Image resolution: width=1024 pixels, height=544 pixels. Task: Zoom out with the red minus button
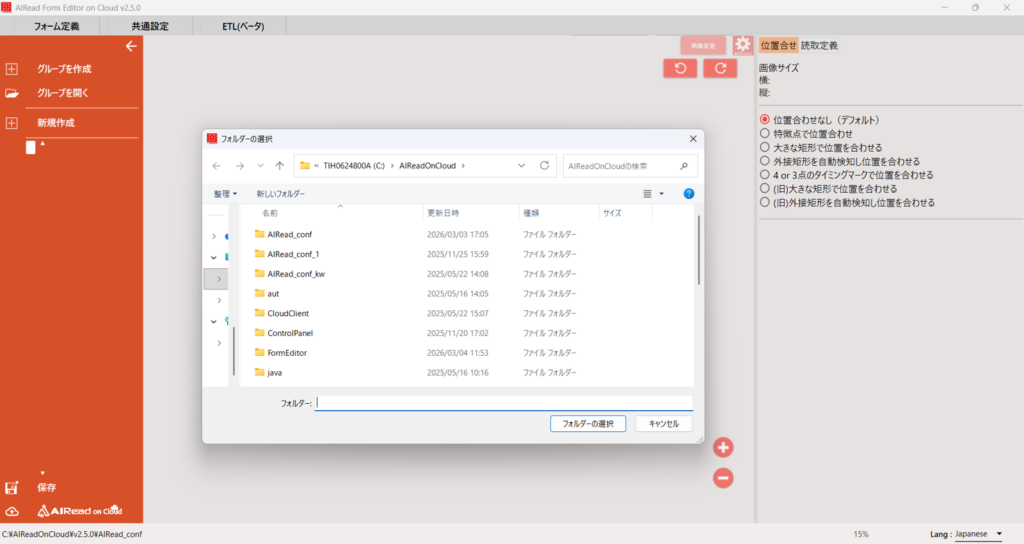pos(723,478)
